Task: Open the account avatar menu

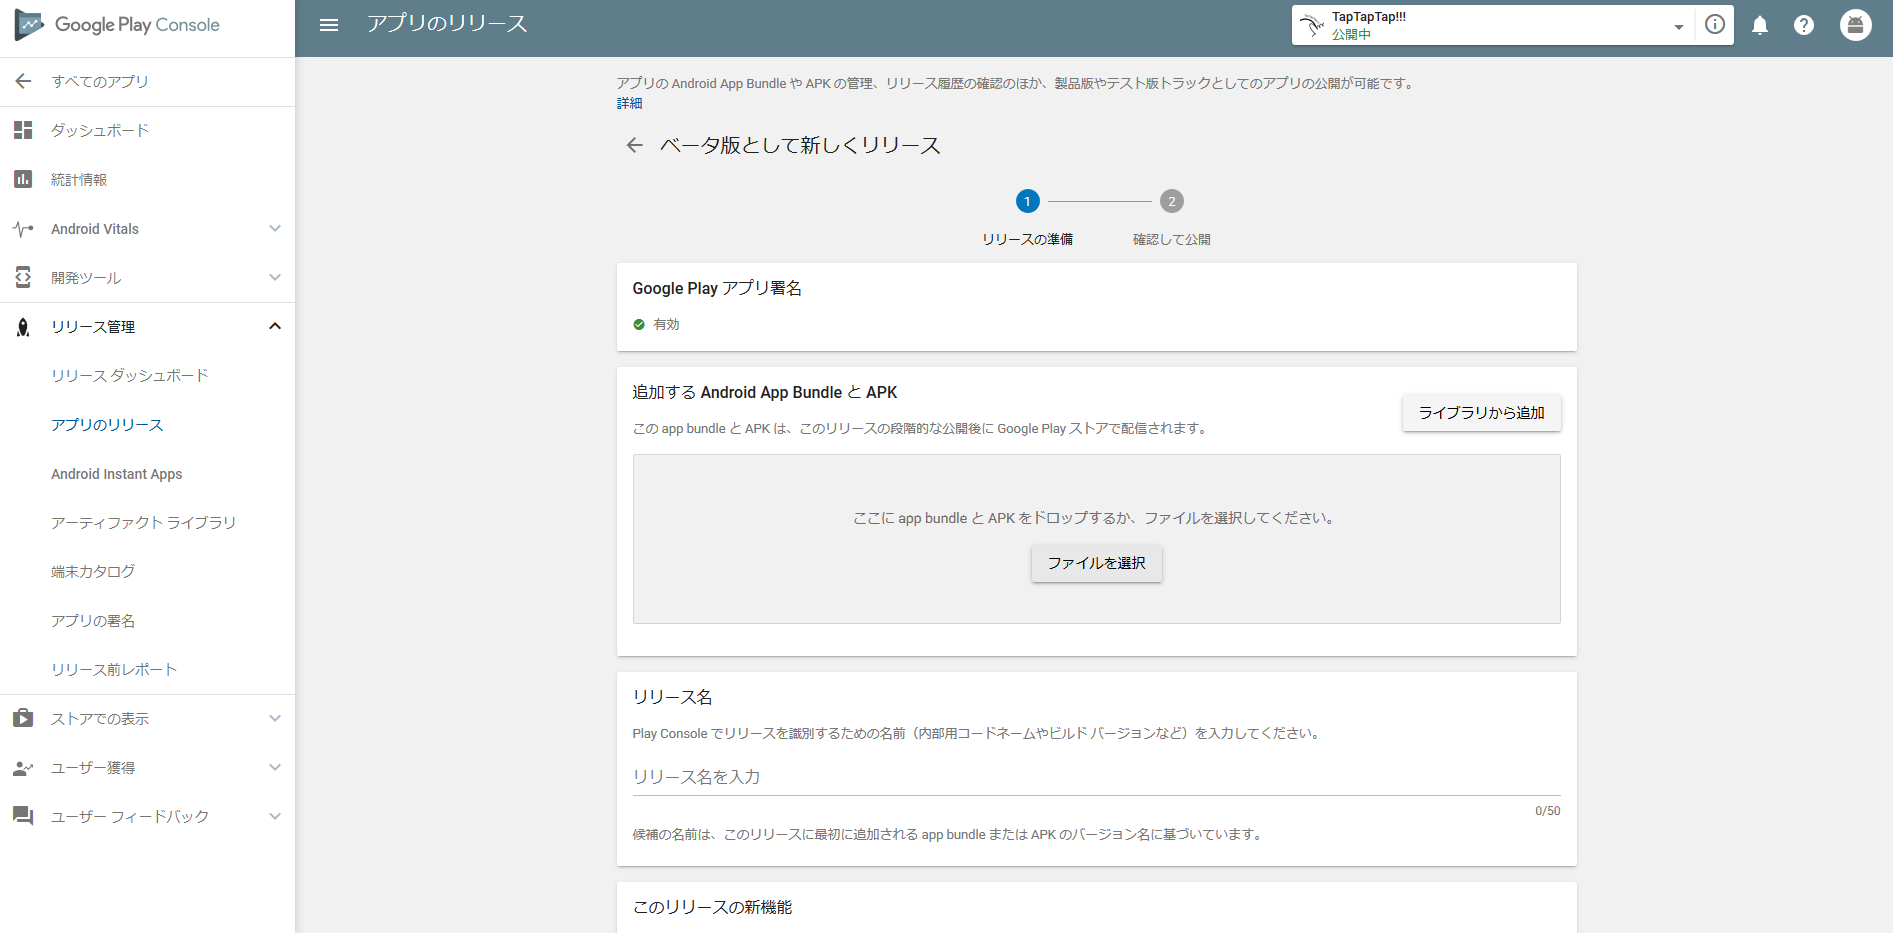Action: pos(1856,25)
